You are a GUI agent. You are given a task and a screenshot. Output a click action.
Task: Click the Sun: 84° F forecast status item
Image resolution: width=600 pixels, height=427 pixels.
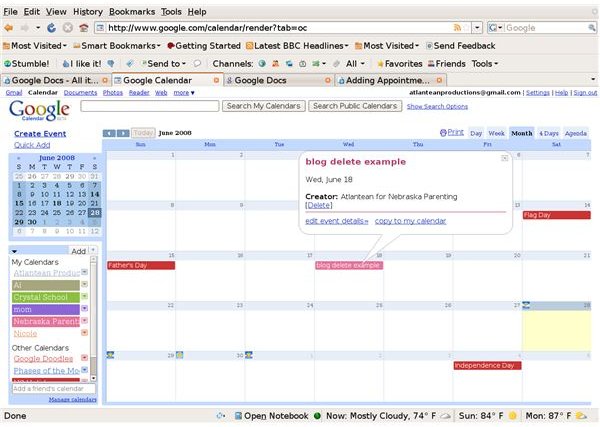(x=488, y=416)
